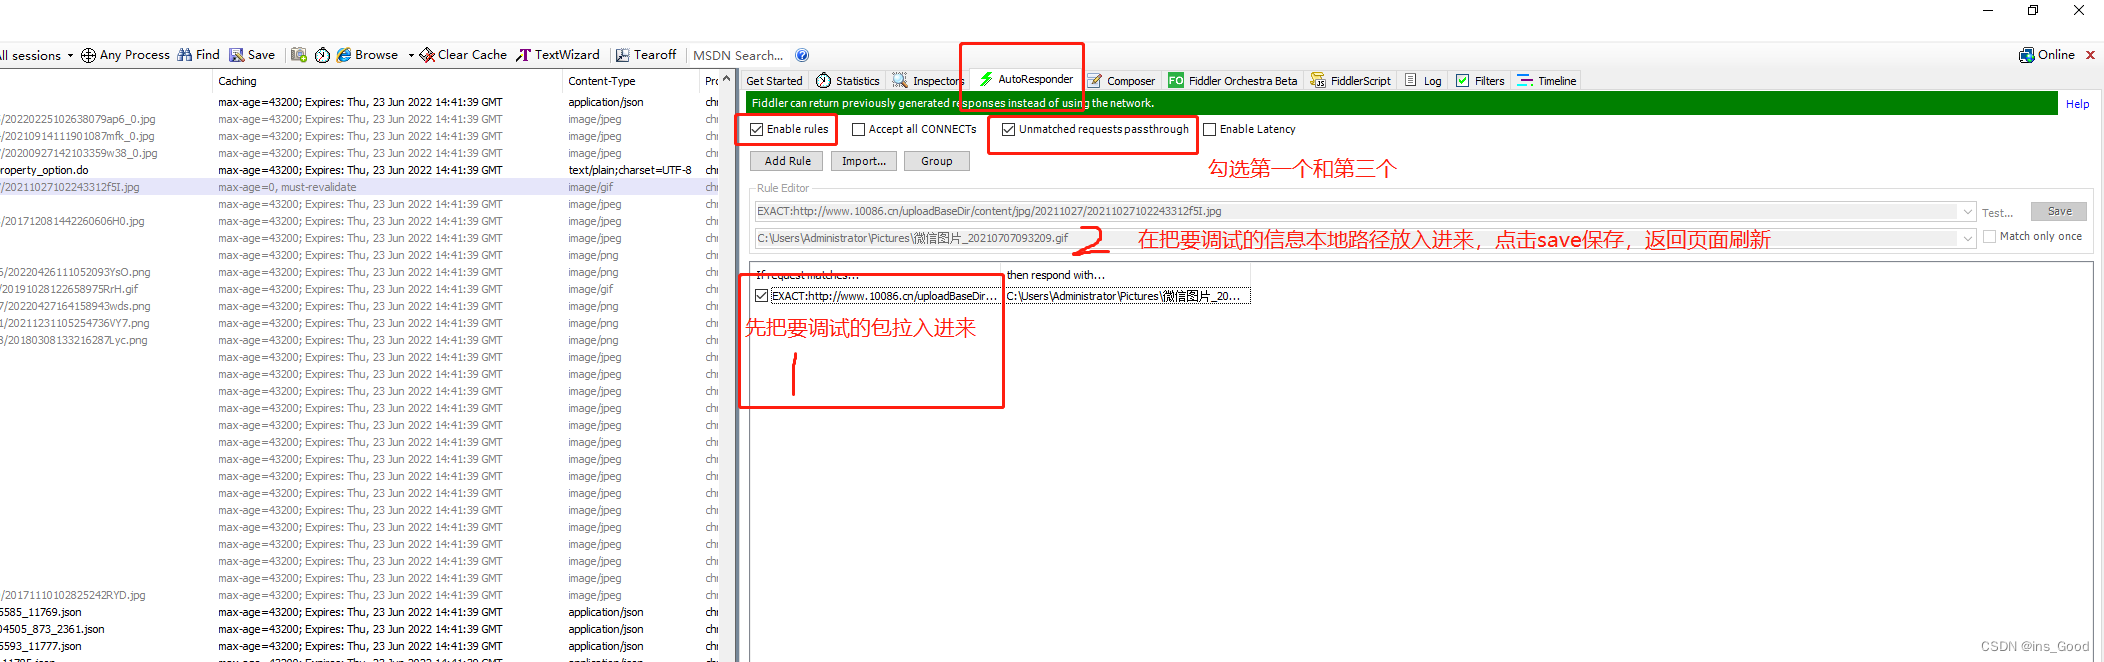Open the Inspectors tab

tap(929, 81)
